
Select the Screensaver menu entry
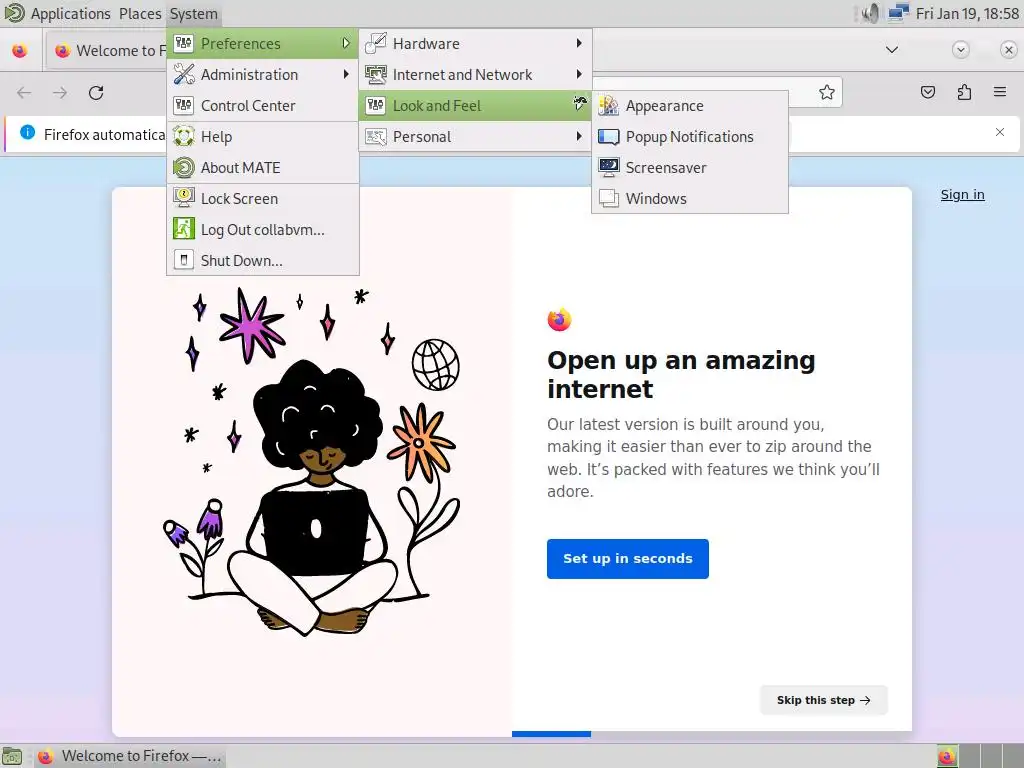pos(690,168)
